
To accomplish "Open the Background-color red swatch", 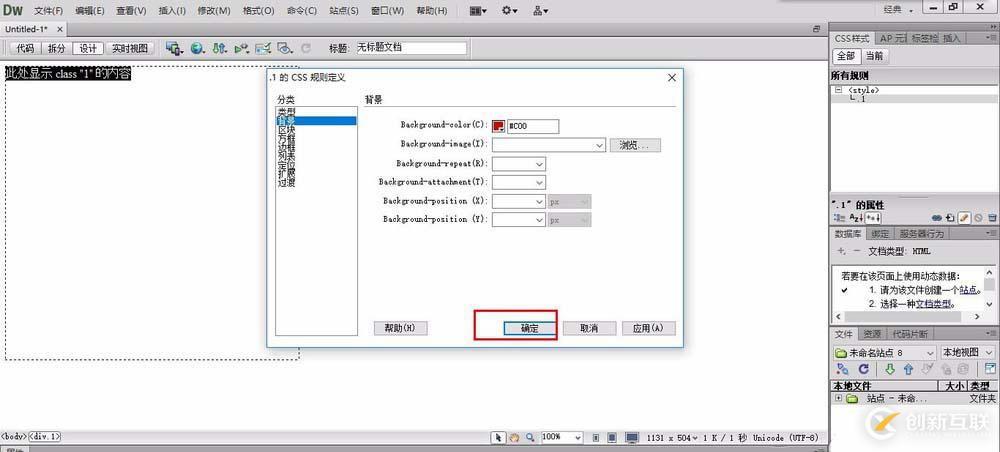I will [498, 126].
